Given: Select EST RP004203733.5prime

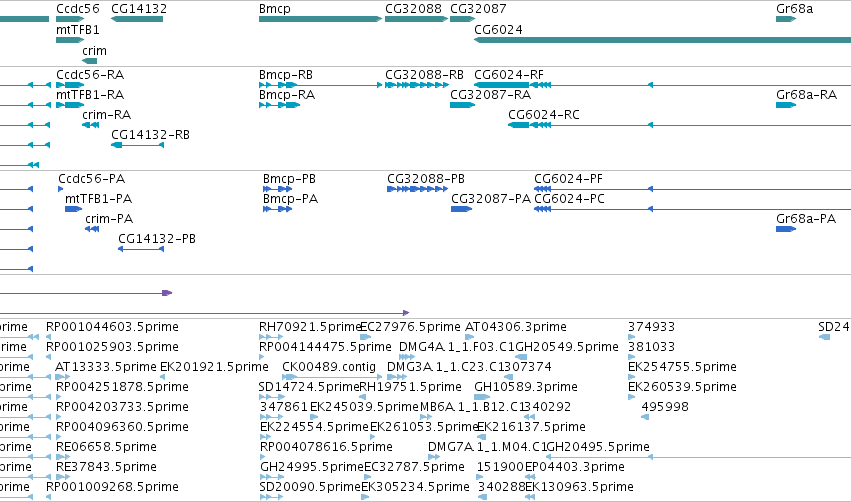Looking at the screenshot, I should (x=122, y=408).
